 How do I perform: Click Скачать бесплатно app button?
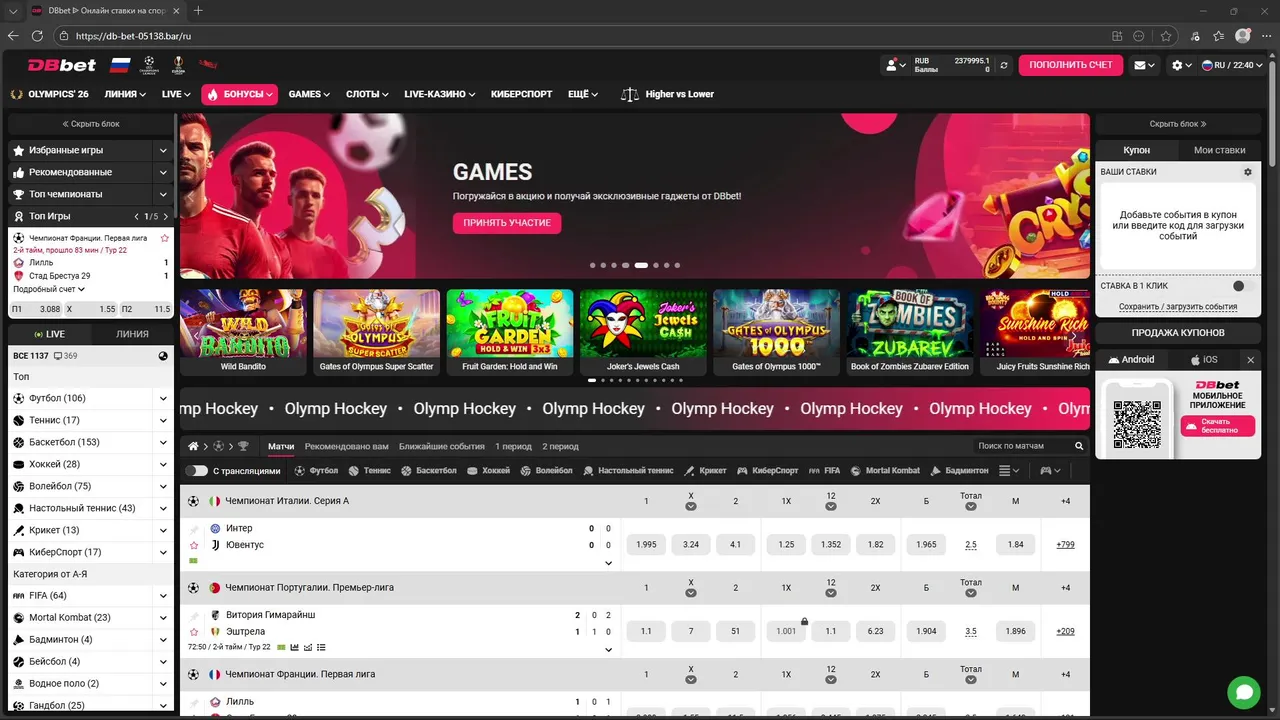1218,426
